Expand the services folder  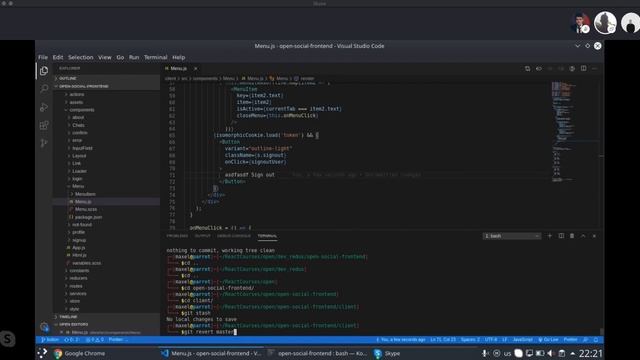78,294
